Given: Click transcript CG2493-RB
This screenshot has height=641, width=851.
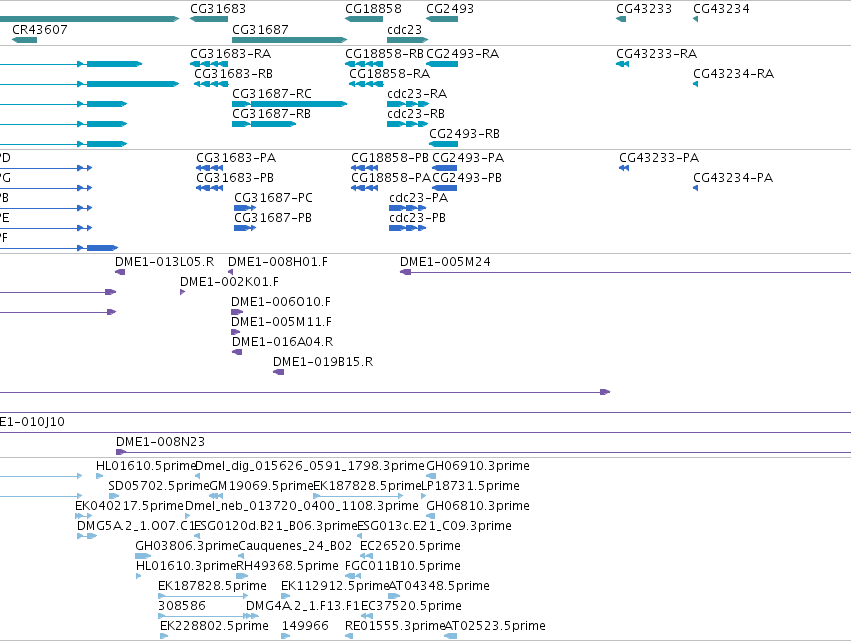Looking at the screenshot, I should pos(443,144).
